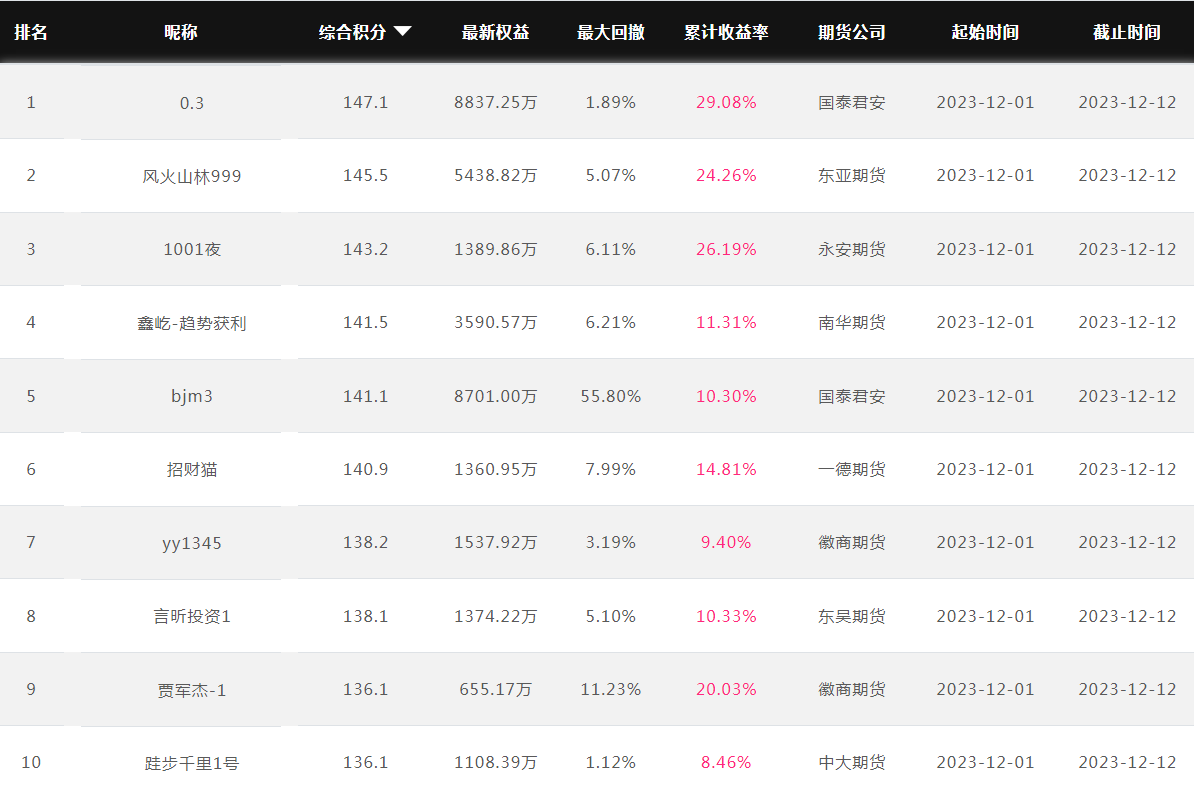Select equity 1360.95万
Screen dimensions: 1194x796
coord(496,469)
